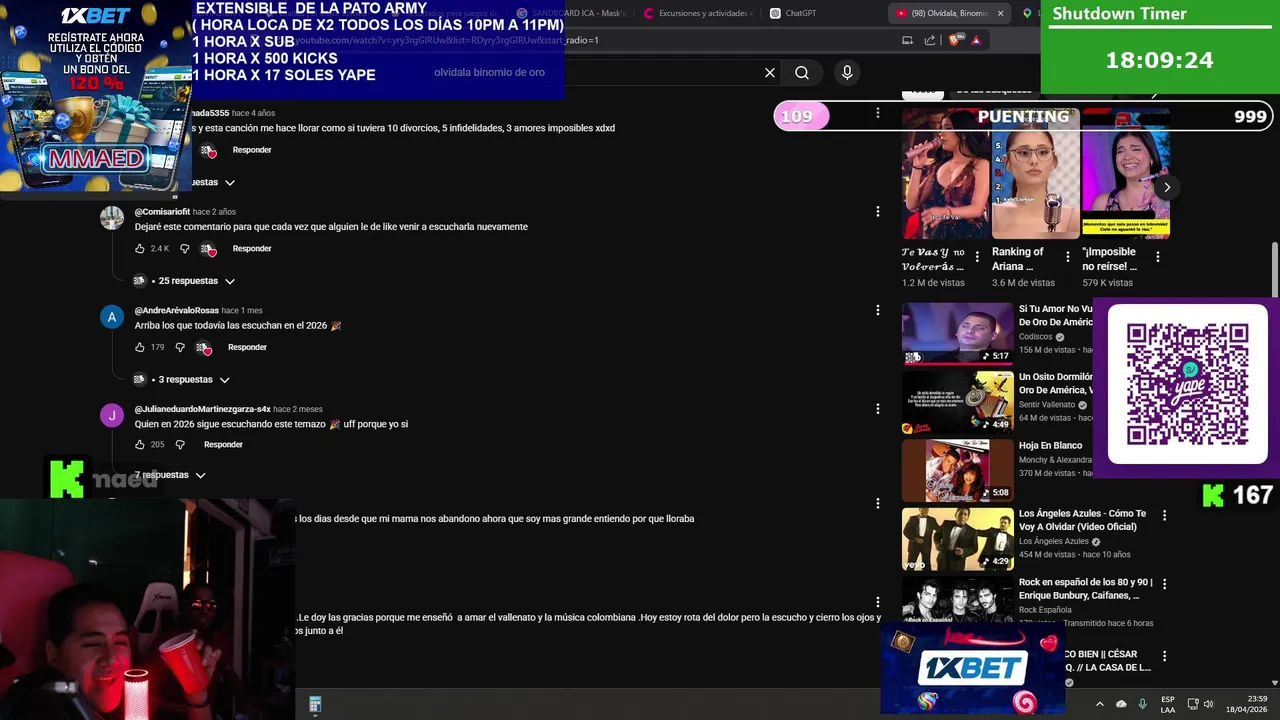Click the share icon in address bar
The height and width of the screenshot is (720, 1280).
(x=930, y=40)
